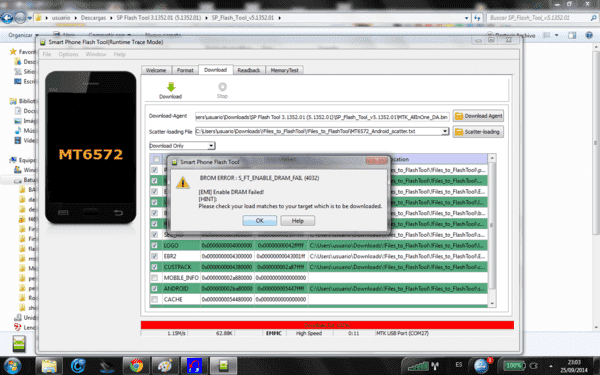Image resolution: width=600 pixels, height=375 pixels.
Task: Click the warning icon in error dialog
Action: coord(183,183)
